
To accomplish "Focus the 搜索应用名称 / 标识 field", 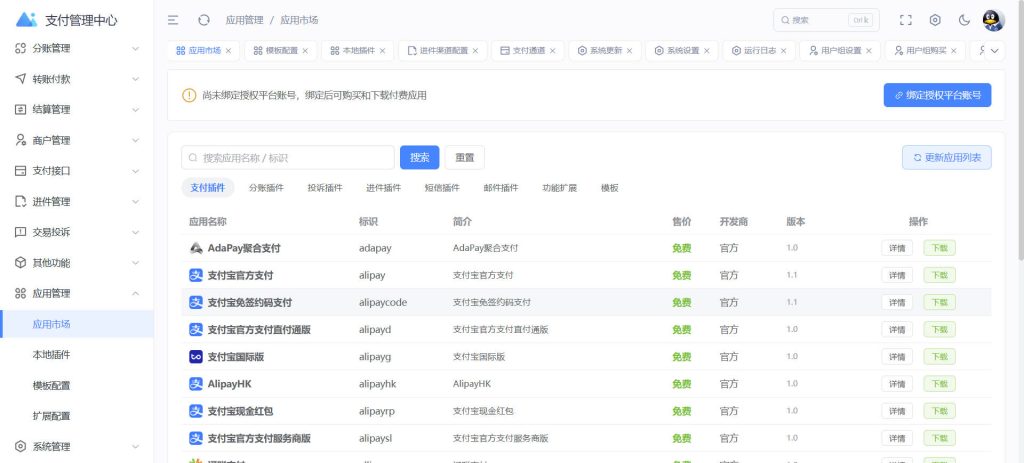I will pos(288,157).
